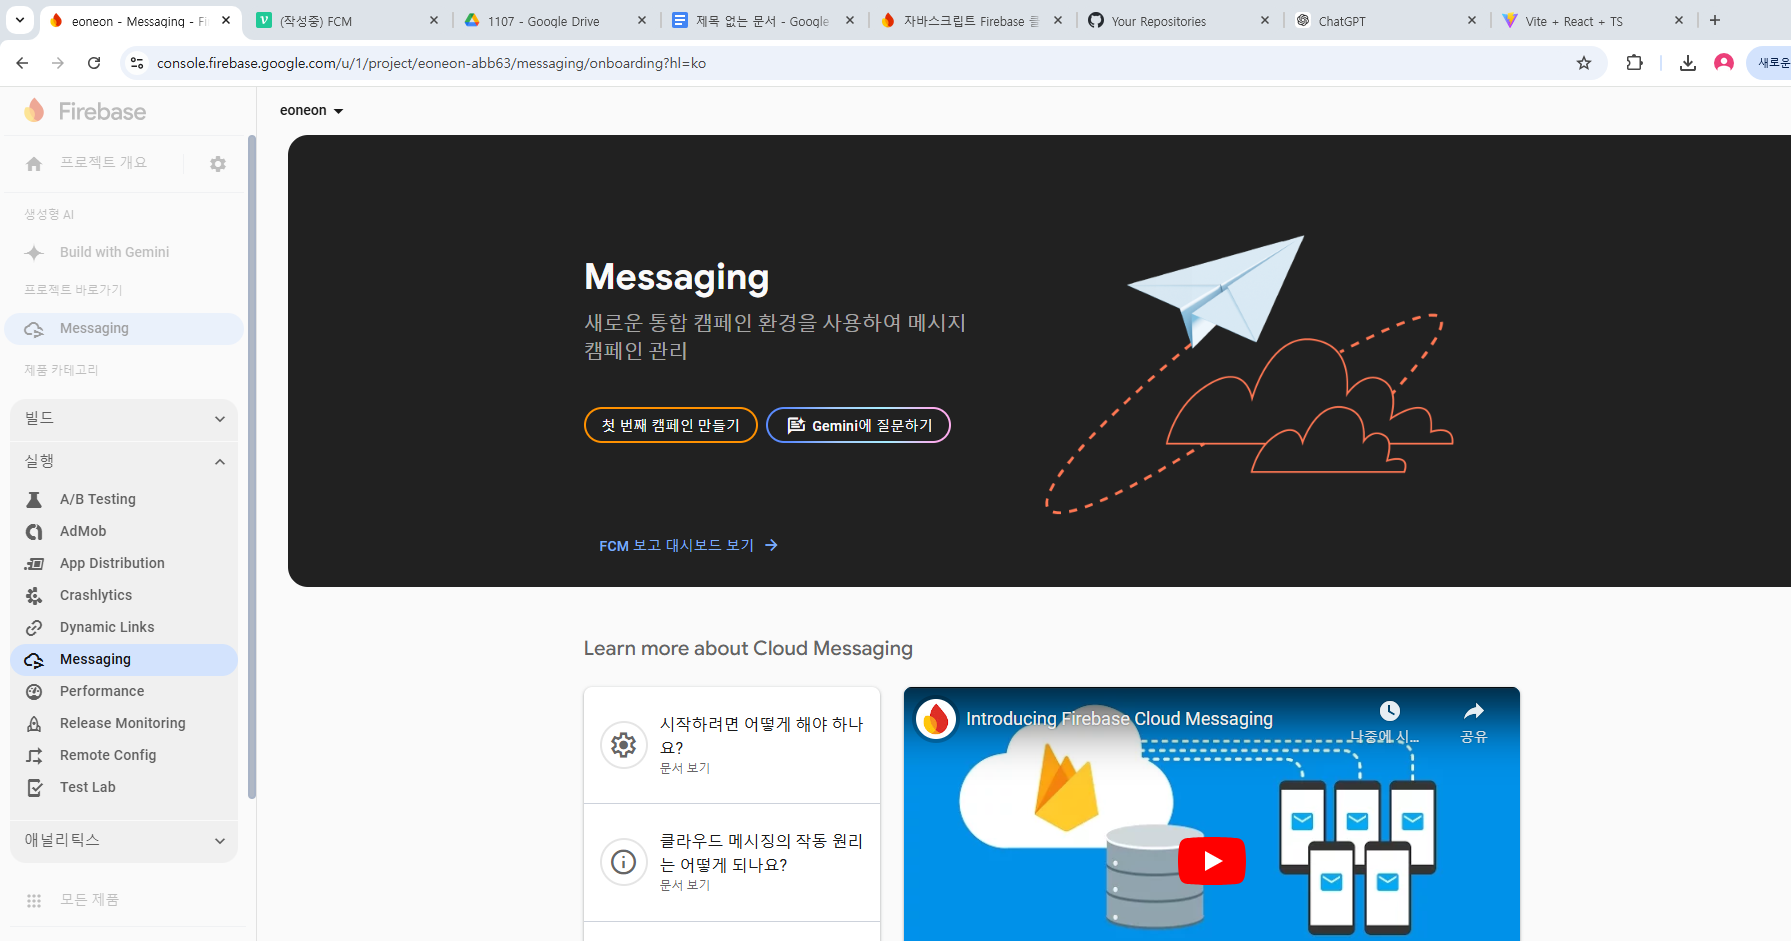Open 프로젝트 개요 in sidebar
The width and height of the screenshot is (1791, 941).
pos(103,163)
